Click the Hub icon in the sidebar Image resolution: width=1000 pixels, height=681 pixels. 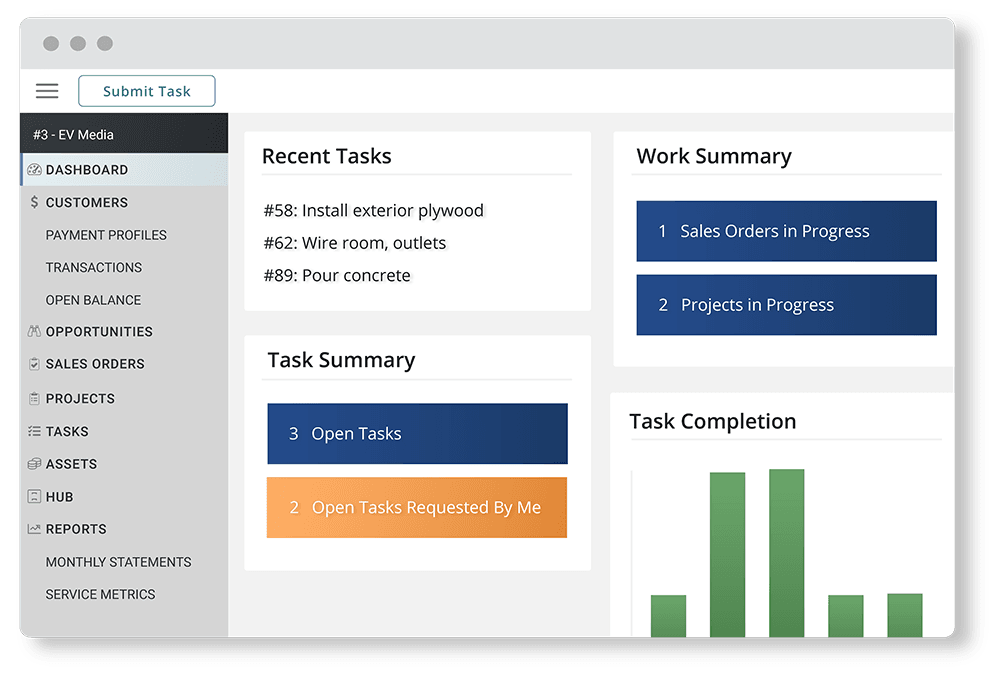click(33, 496)
